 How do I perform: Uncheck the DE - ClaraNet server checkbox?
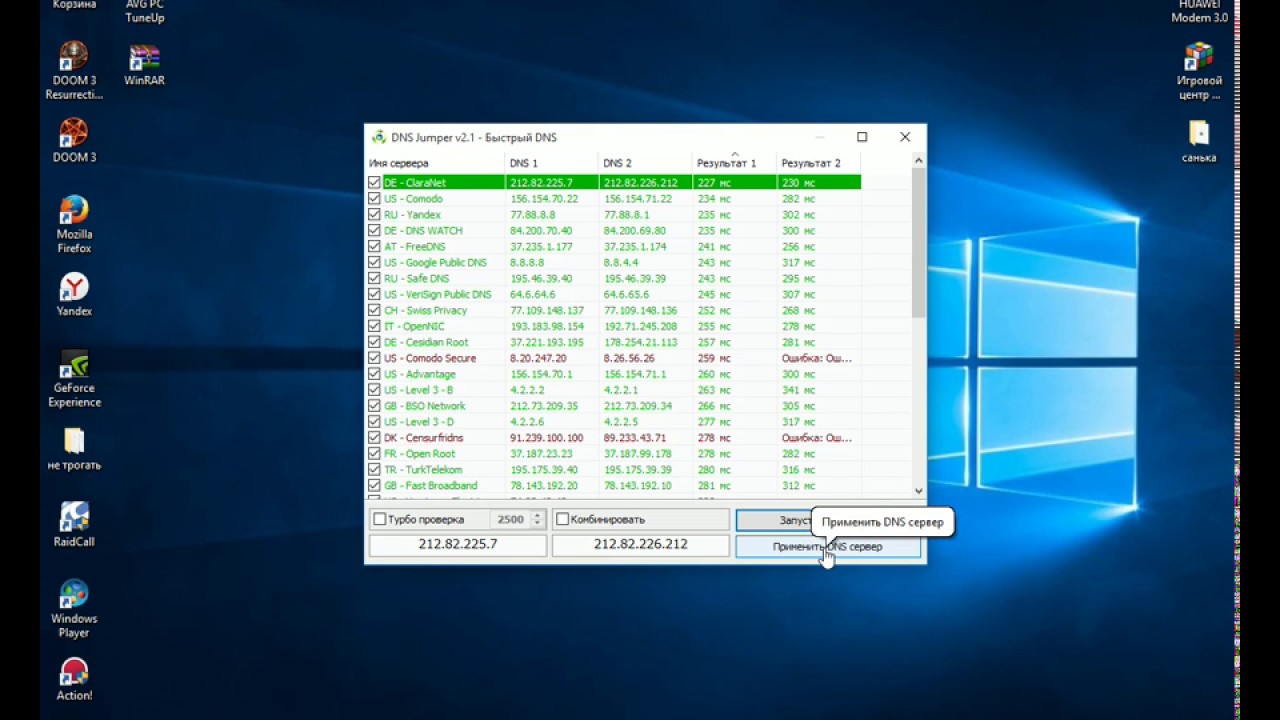pyautogui.click(x=374, y=183)
